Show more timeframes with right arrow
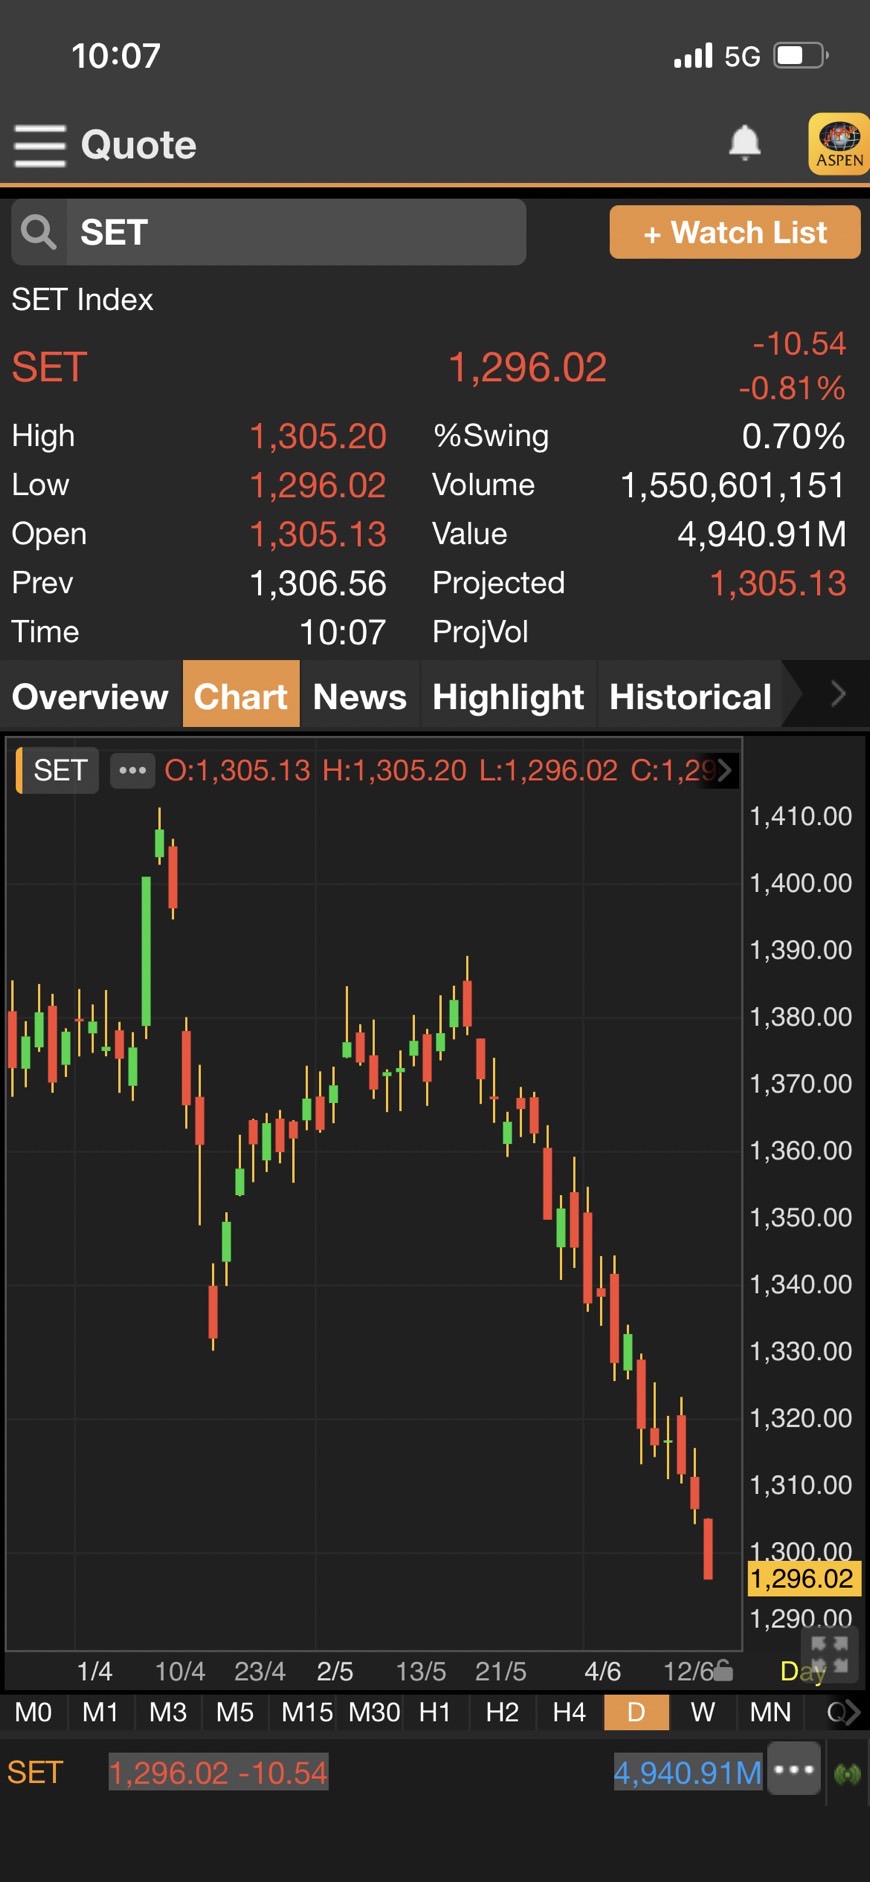Viewport: 870px width, 1882px height. pos(851,1712)
